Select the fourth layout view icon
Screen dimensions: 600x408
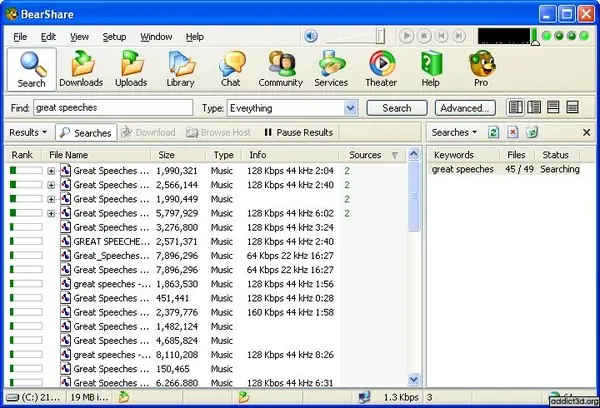point(572,108)
